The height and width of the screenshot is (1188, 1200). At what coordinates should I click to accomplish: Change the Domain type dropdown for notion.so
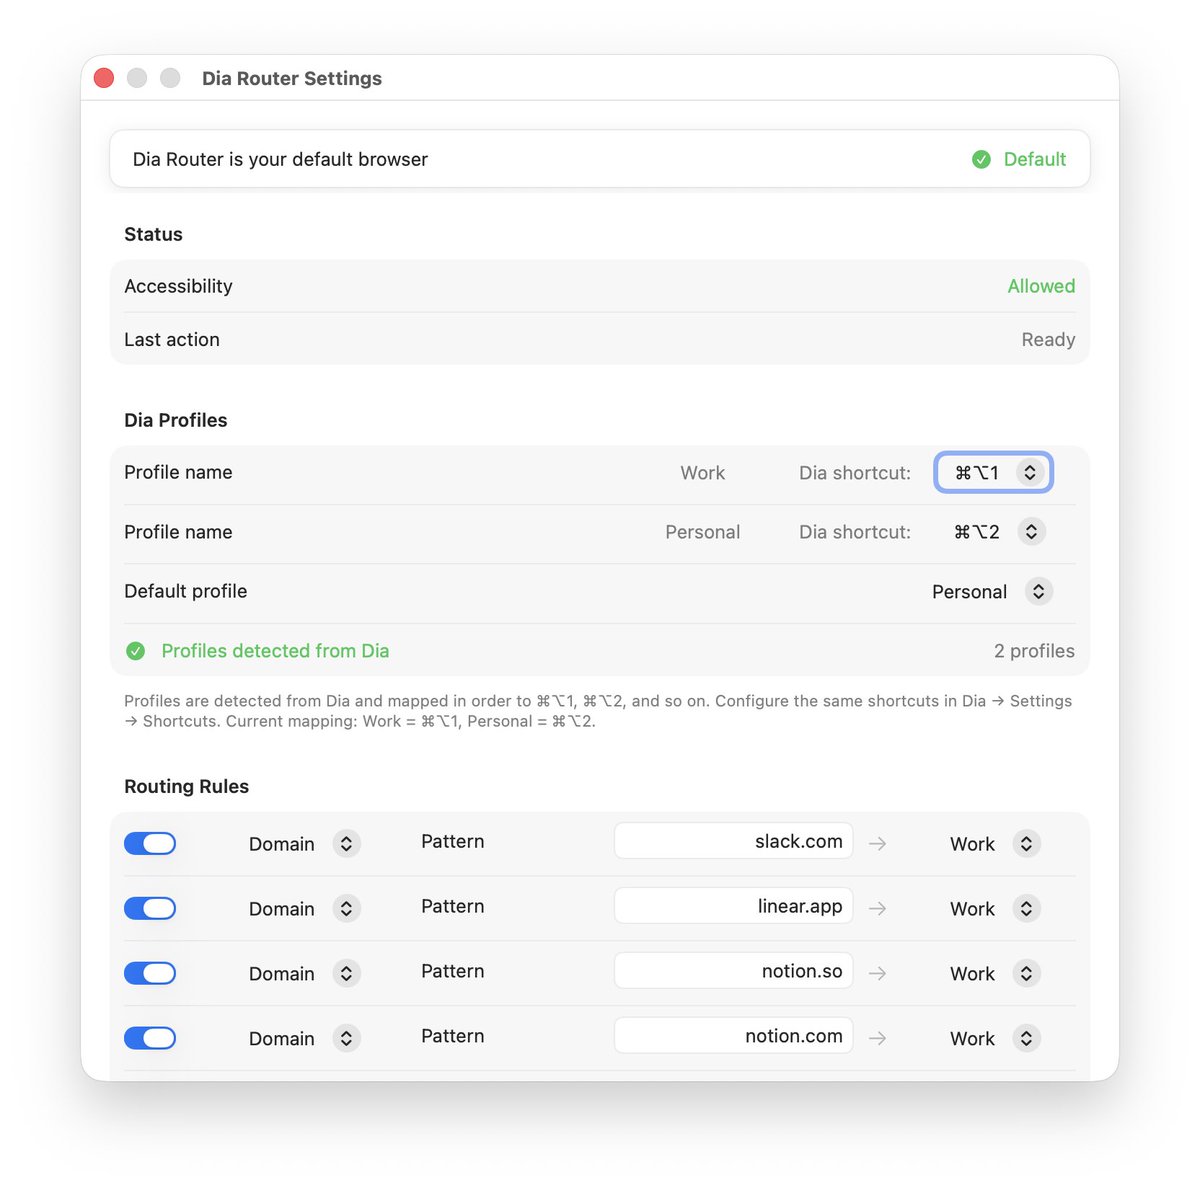[x=303, y=974]
